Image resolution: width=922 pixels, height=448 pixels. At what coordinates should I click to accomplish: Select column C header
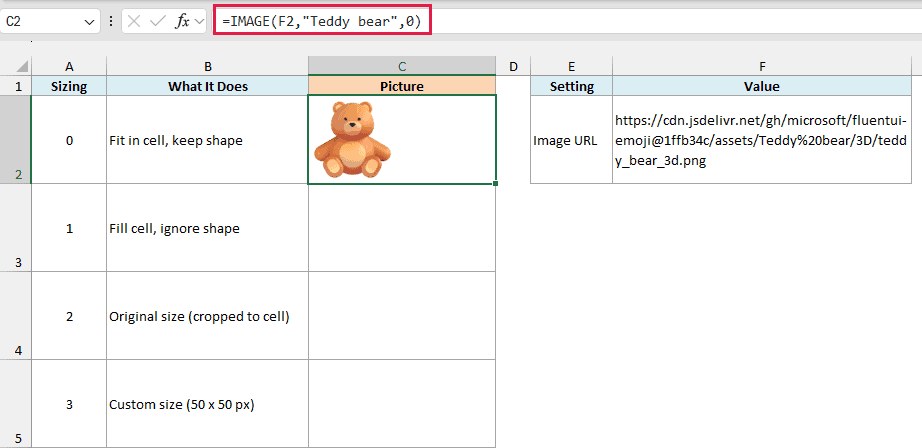tap(402, 66)
